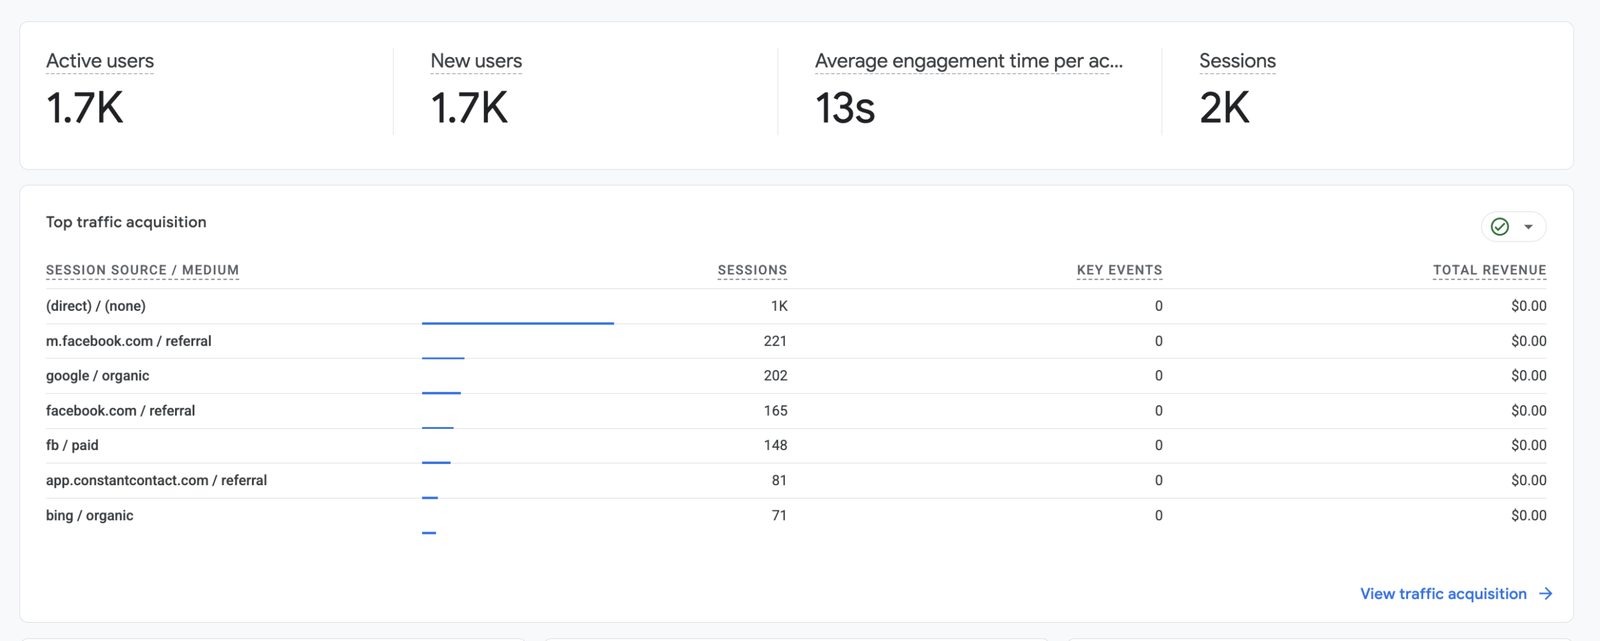This screenshot has height=641, width=1600.
Task: Select the app.constantcontact.com / referral row
Action: click(x=796, y=481)
